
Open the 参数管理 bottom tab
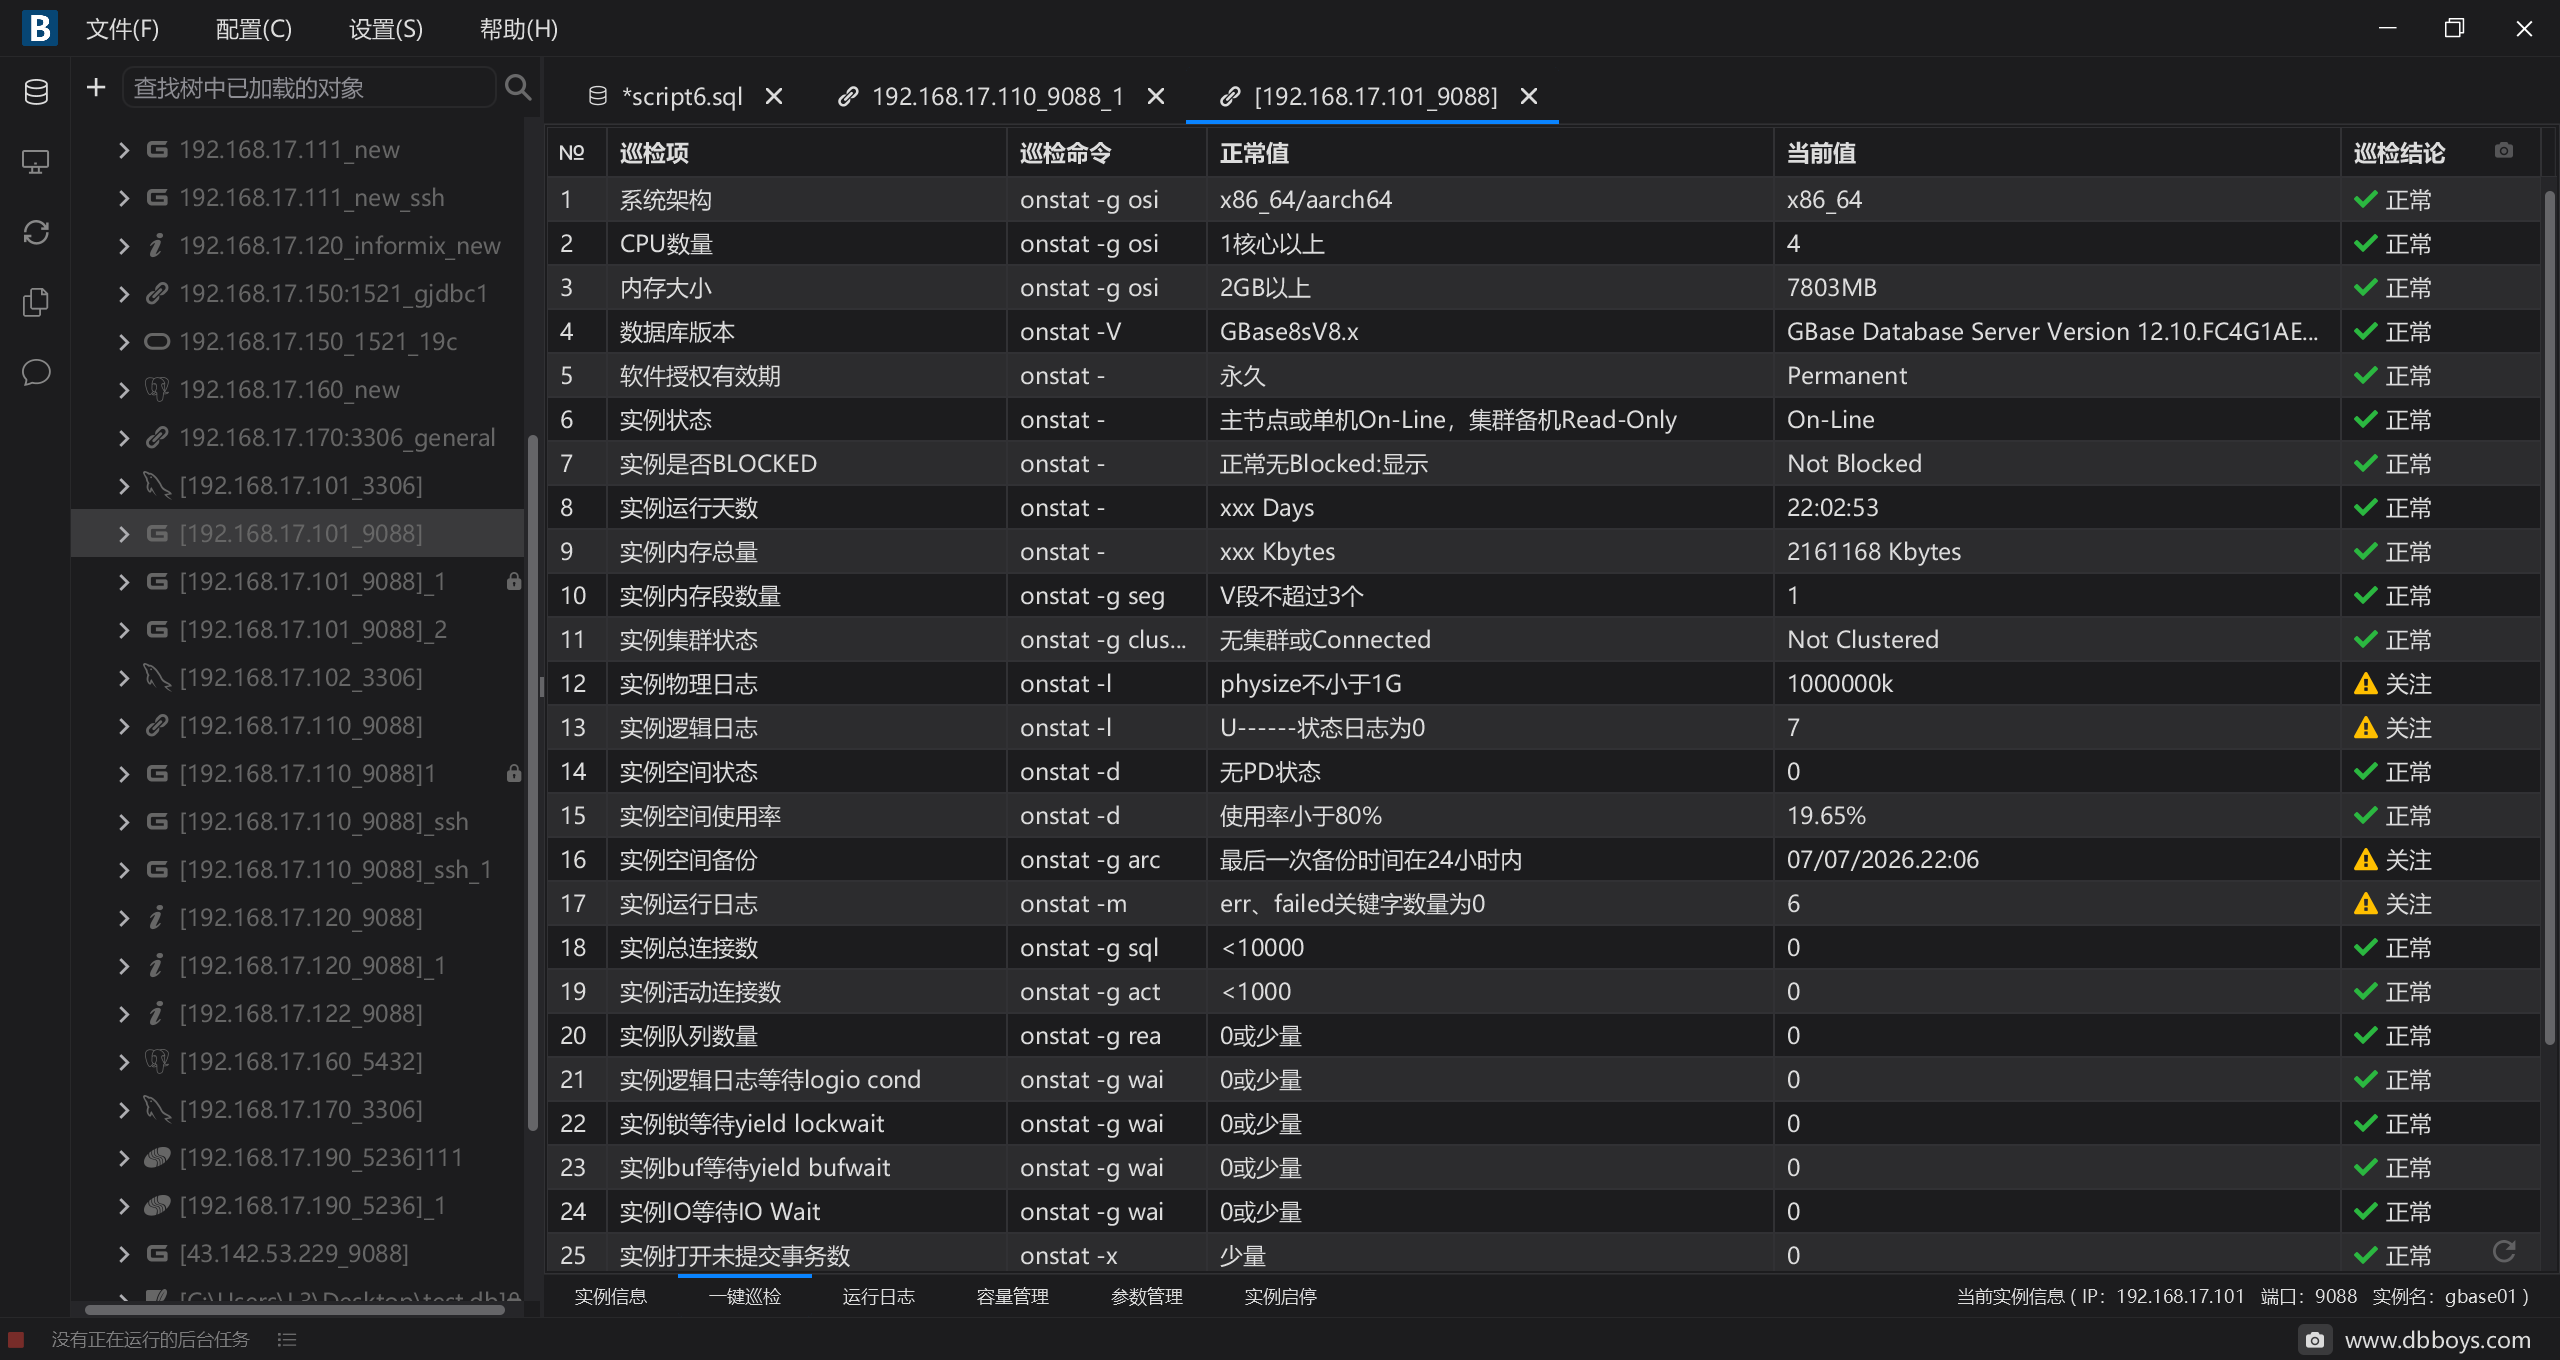coord(1147,1297)
